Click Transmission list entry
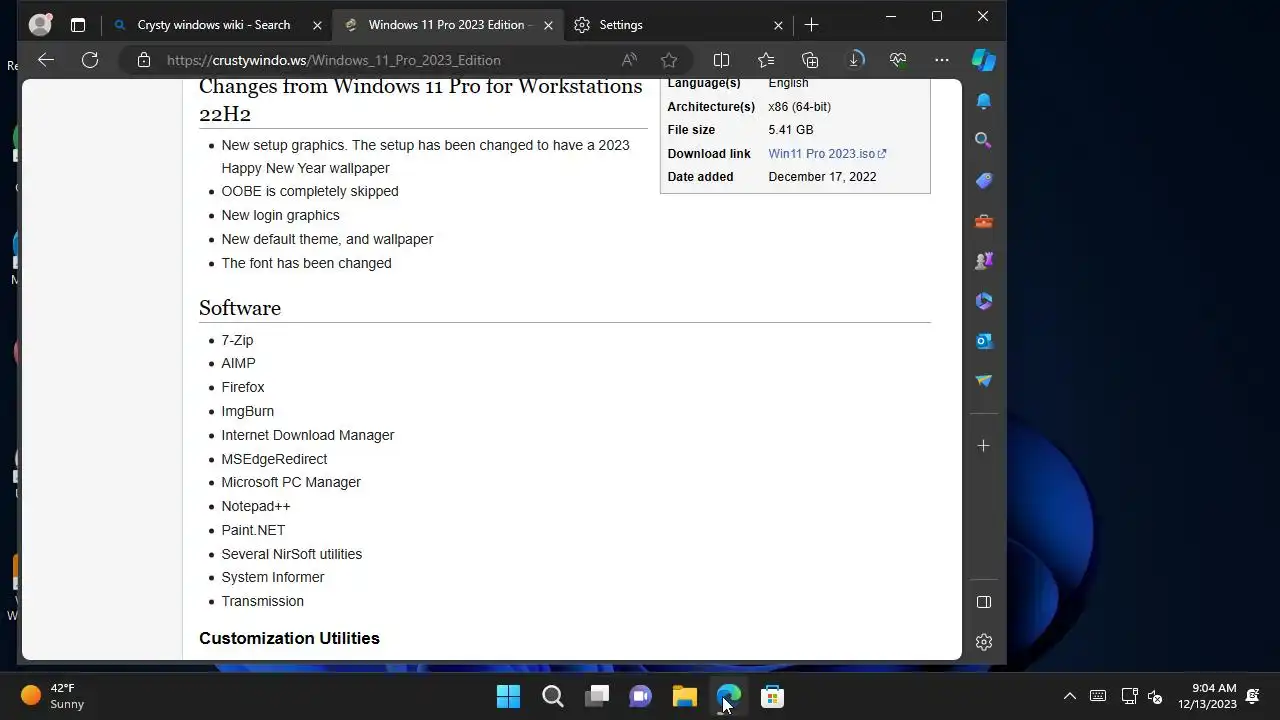This screenshot has height=720, width=1280. tap(262, 601)
